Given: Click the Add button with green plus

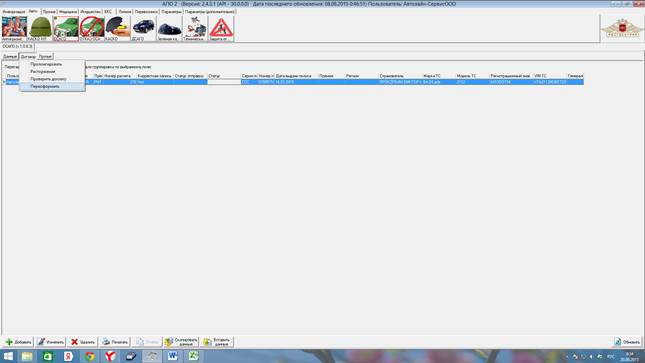Looking at the screenshot, I should coord(18,342).
